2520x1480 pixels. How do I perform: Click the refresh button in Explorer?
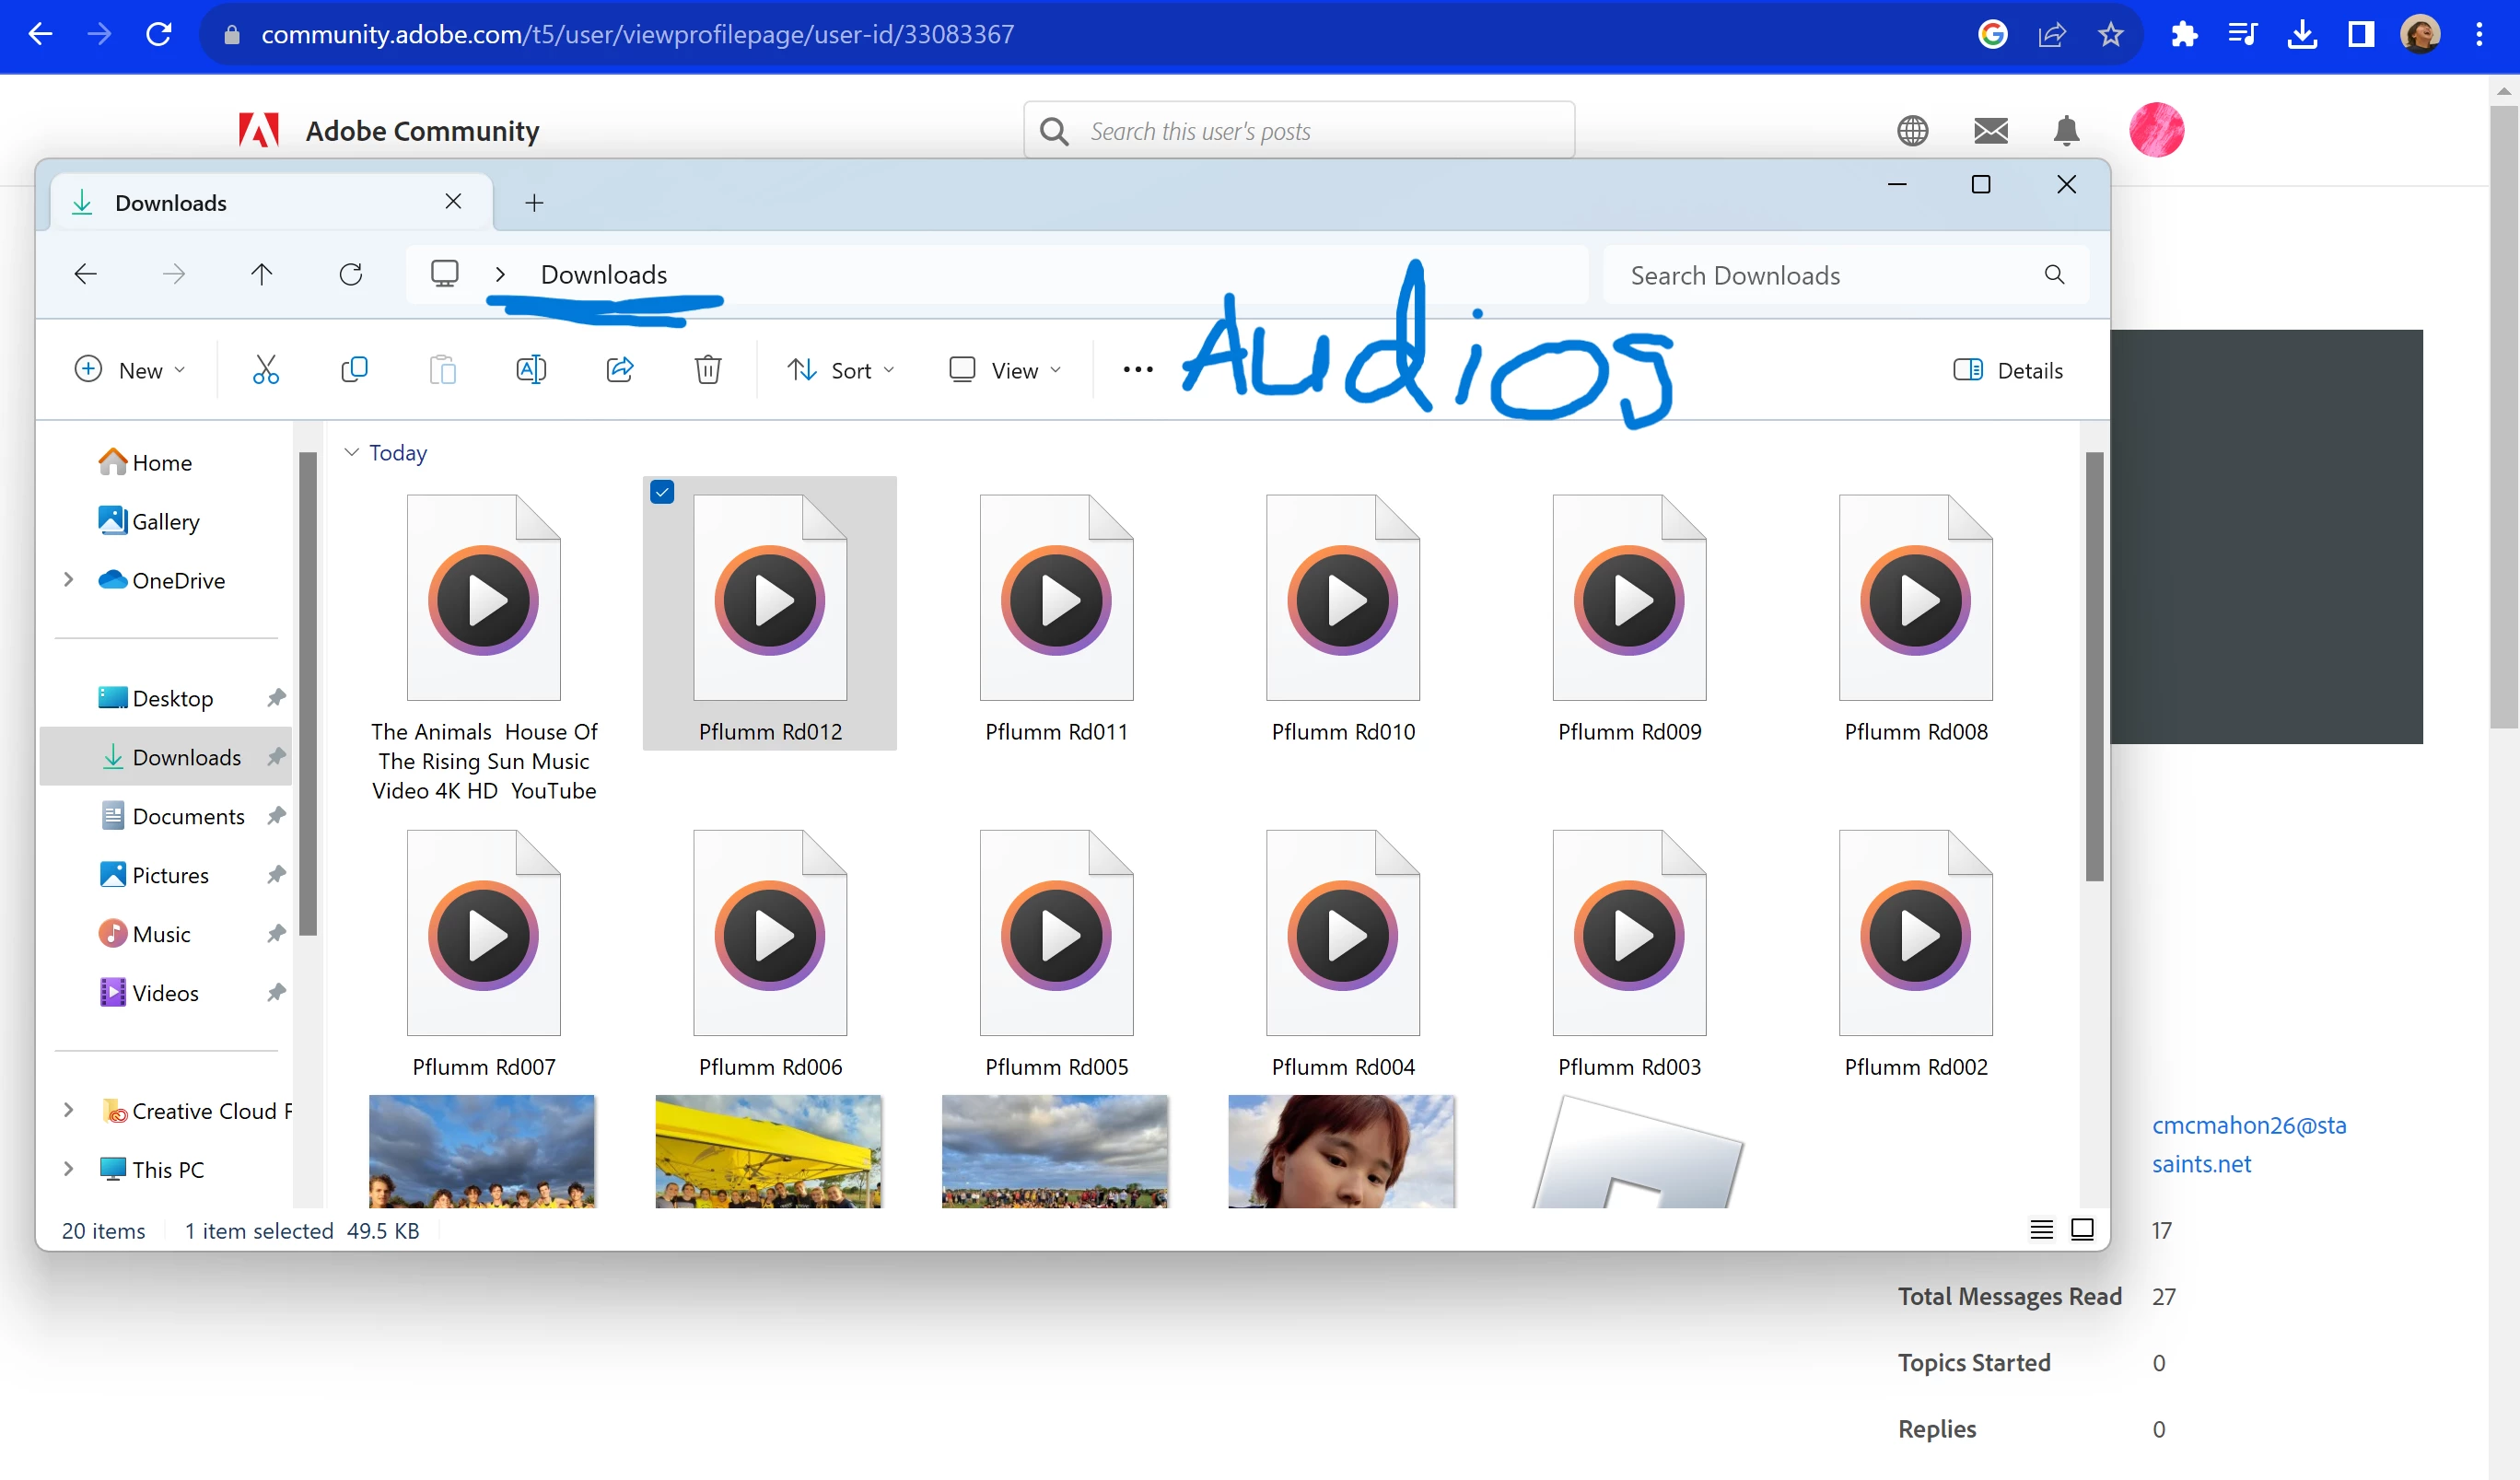tap(350, 274)
